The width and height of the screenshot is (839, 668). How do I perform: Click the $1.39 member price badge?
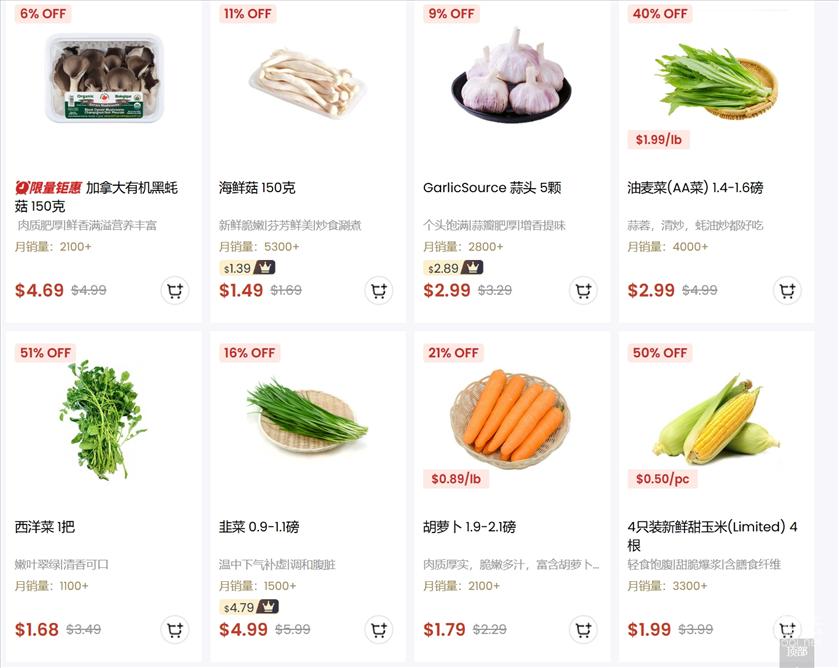pyautogui.click(x=247, y=268)
